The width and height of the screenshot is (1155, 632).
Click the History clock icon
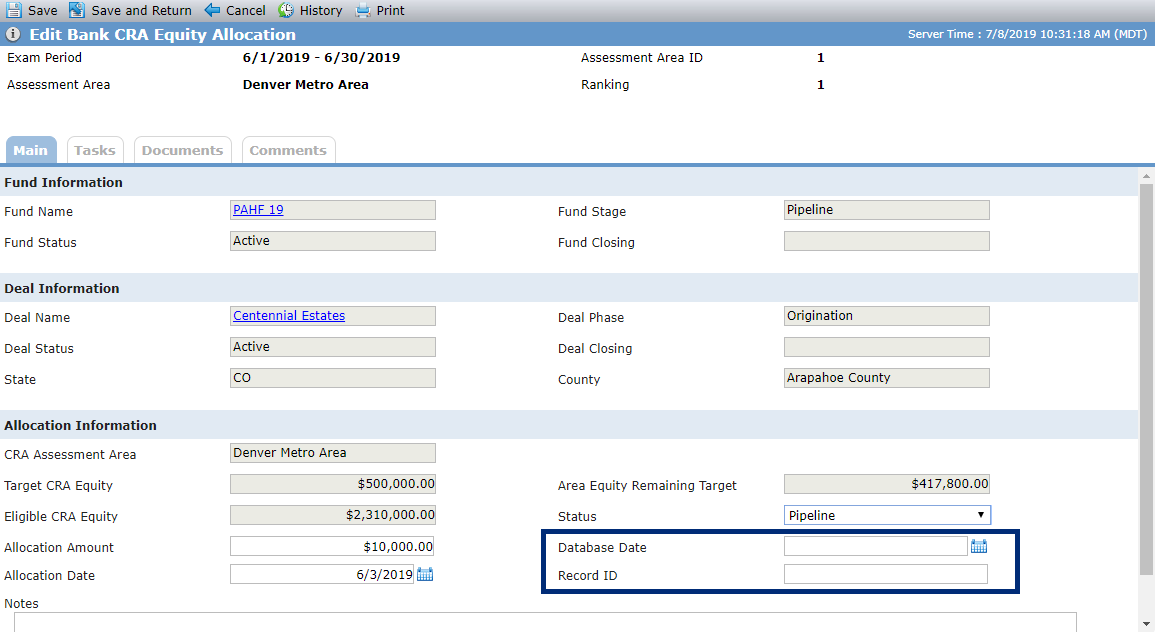pos(286,10)
